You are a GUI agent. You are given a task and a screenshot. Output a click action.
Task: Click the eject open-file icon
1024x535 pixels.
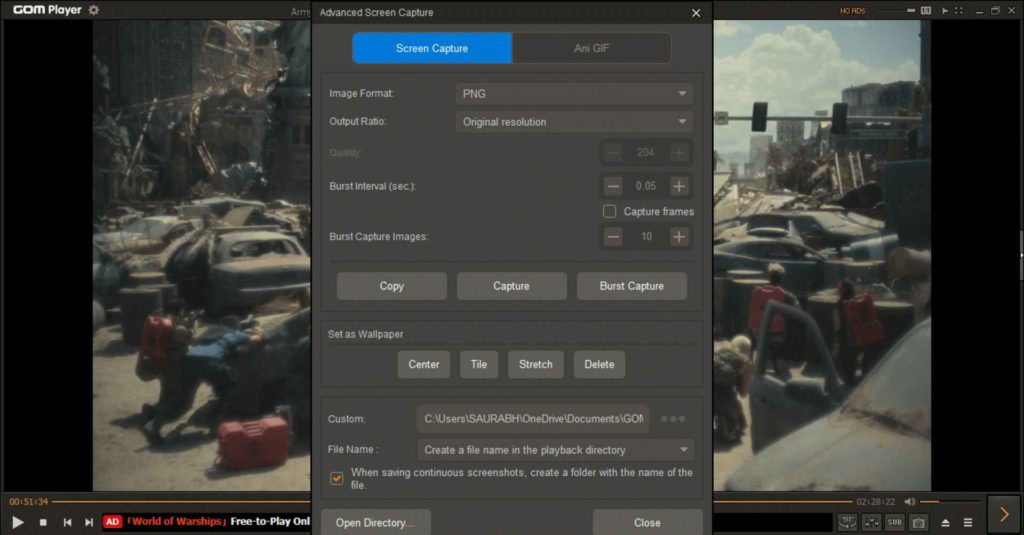point(945,523)
